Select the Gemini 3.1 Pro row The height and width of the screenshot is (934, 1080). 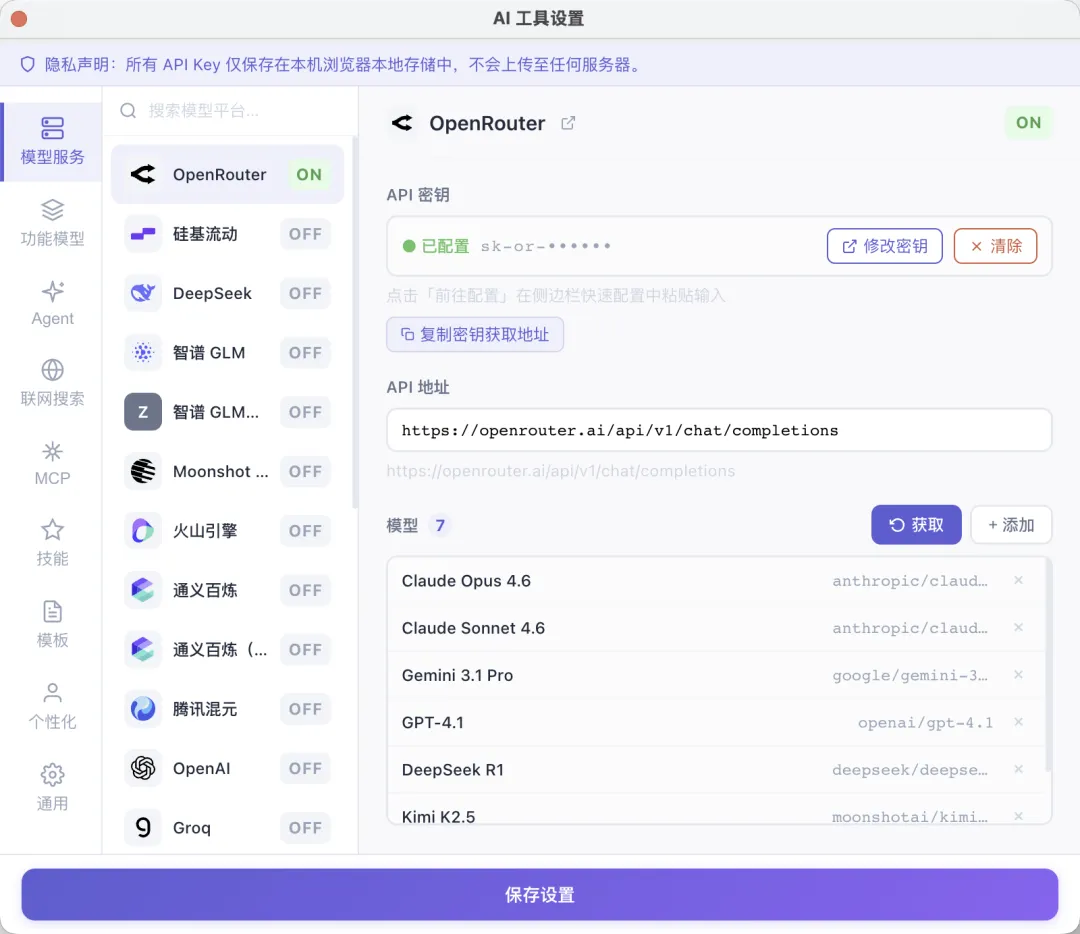[x=716, y=675]
